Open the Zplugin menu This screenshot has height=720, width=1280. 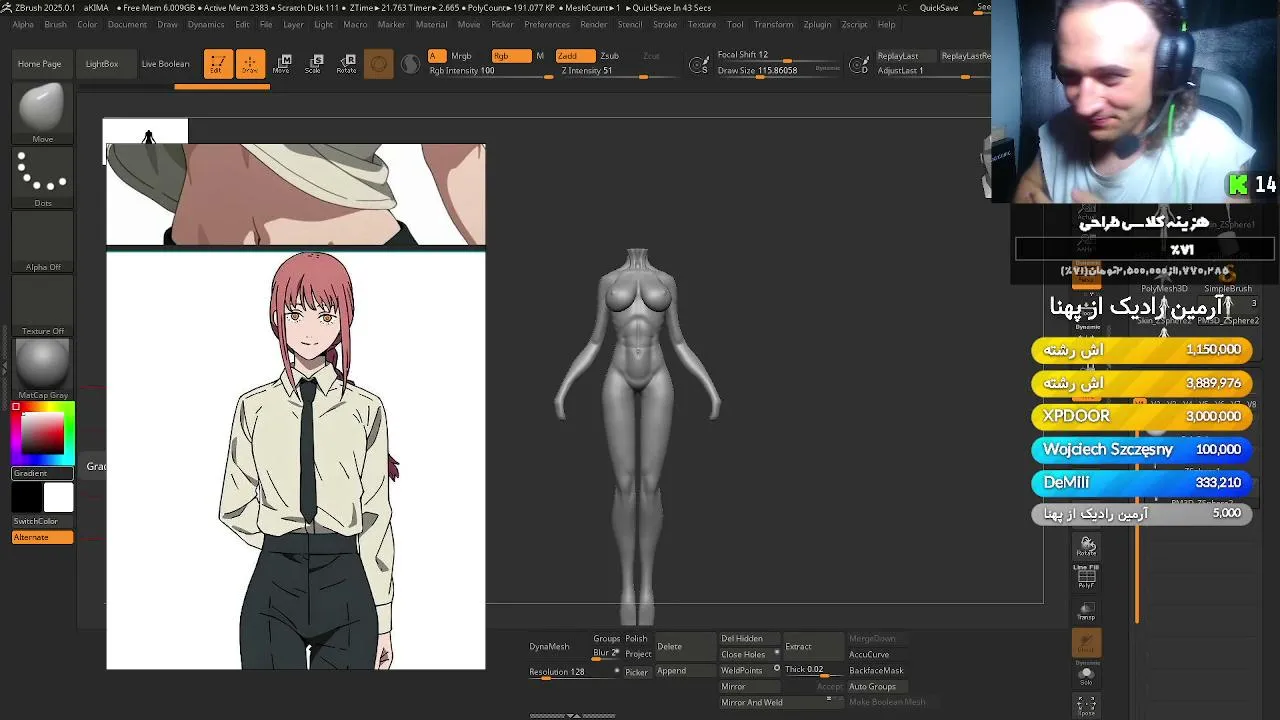(x=817, y=25)
